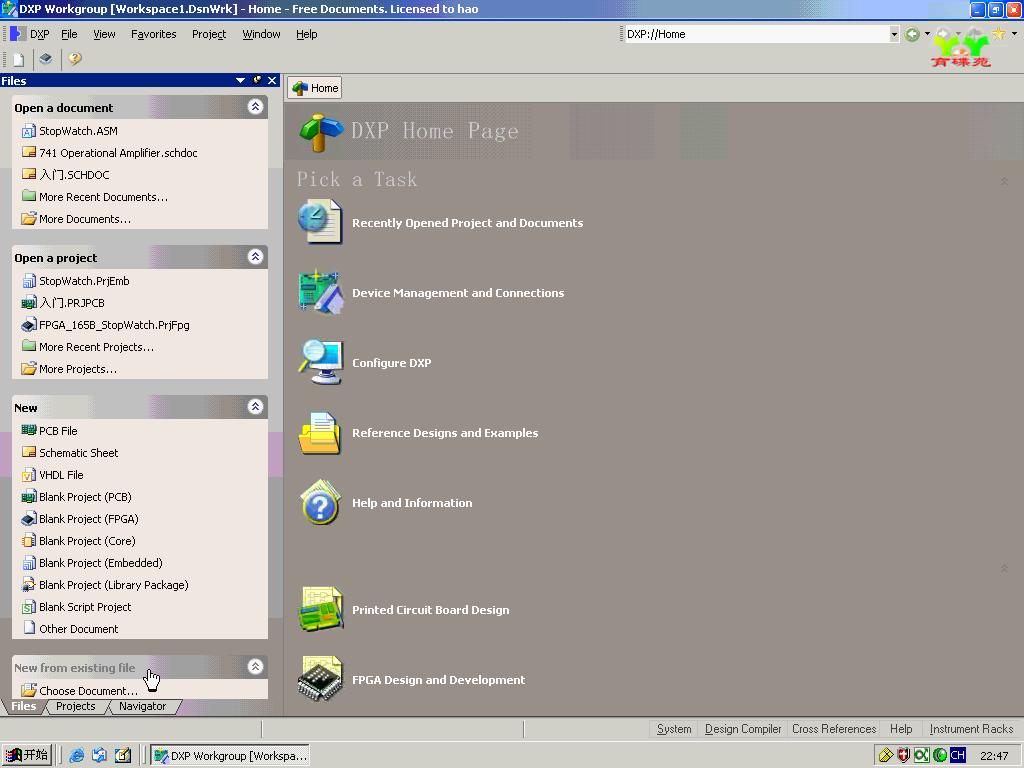Open the File menu

[69, 34]
